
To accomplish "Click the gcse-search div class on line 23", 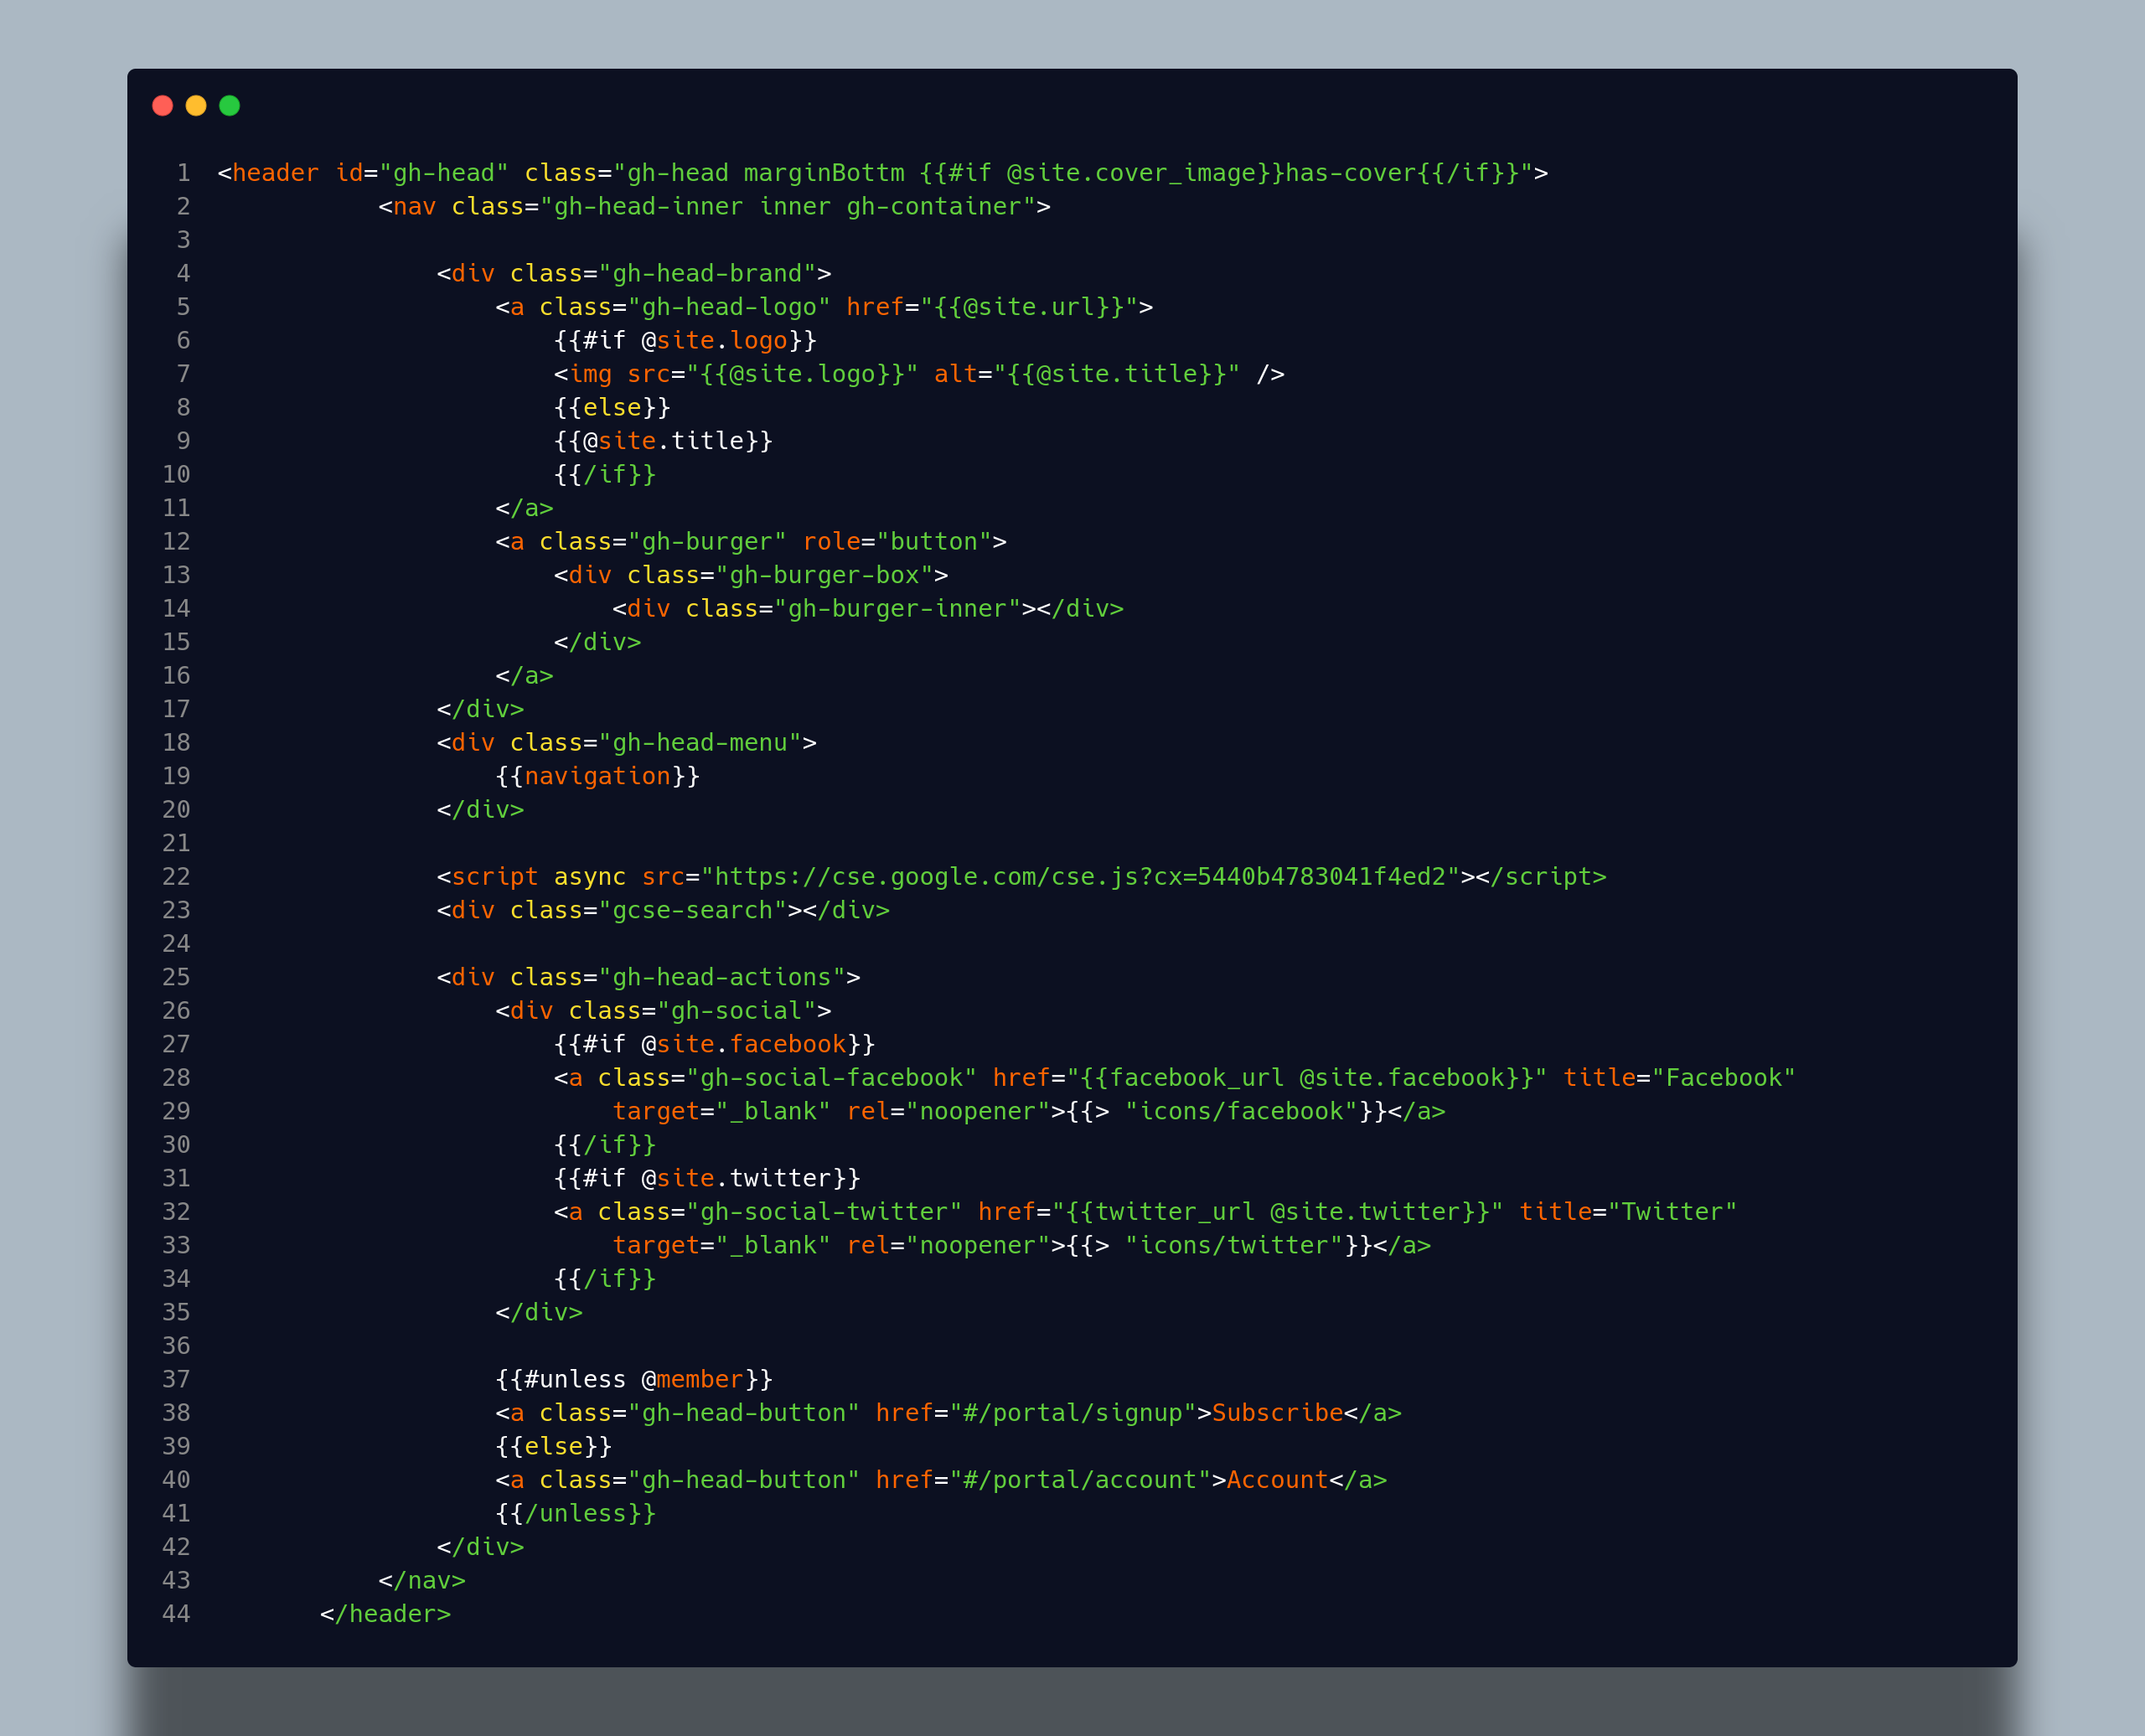I will tap(693, 909).
